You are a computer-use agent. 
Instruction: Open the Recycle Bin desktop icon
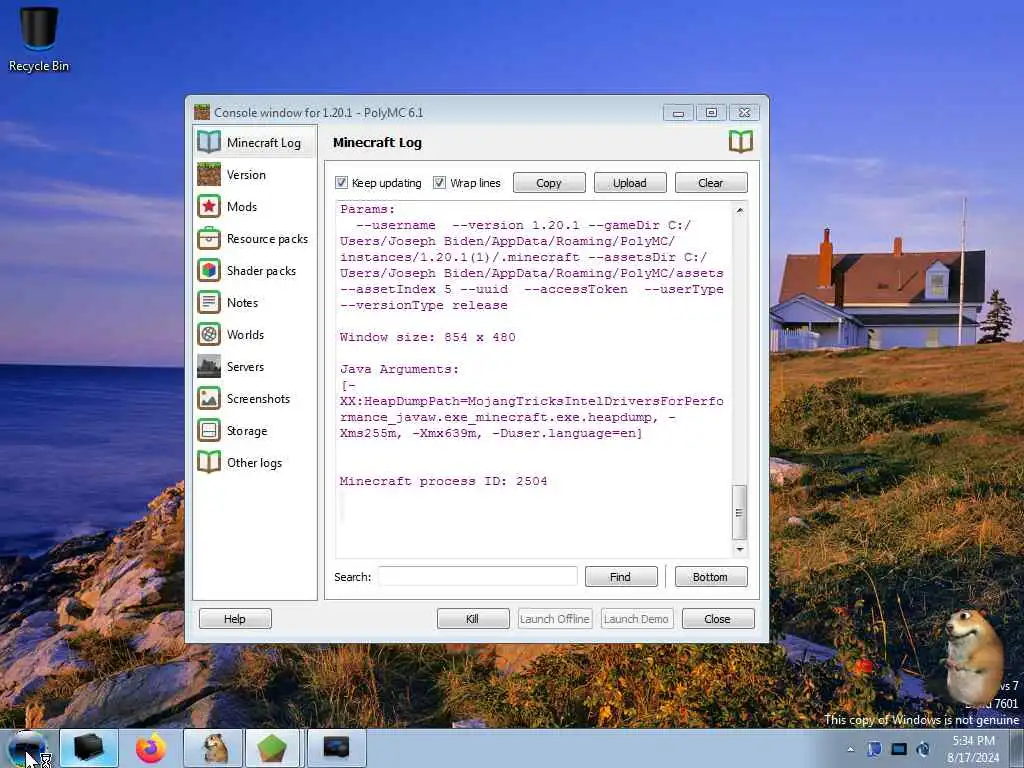coord(39,39)
